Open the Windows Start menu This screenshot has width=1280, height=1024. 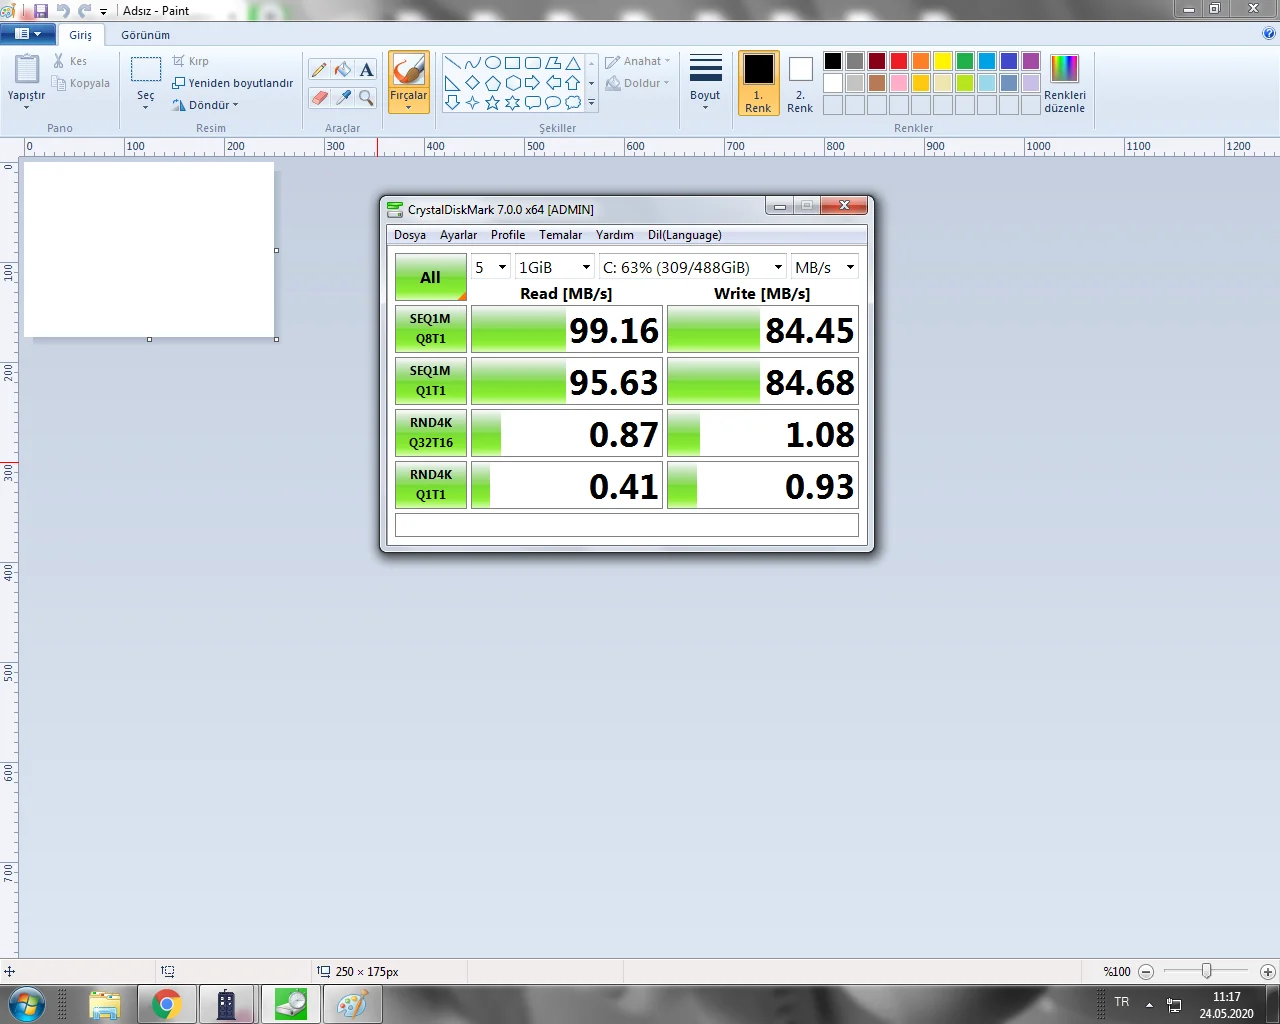point(26,1004)
